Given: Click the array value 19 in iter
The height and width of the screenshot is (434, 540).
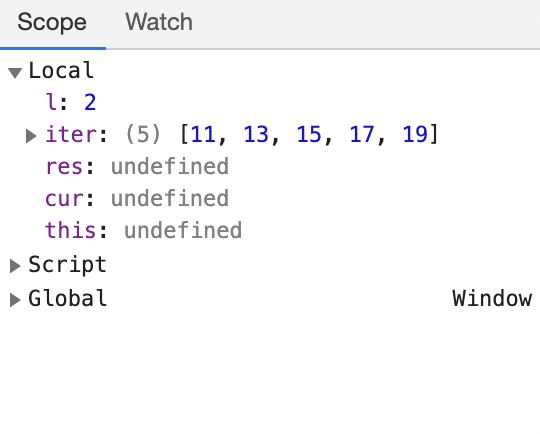Looking at the screenshot, I should 415,134.
